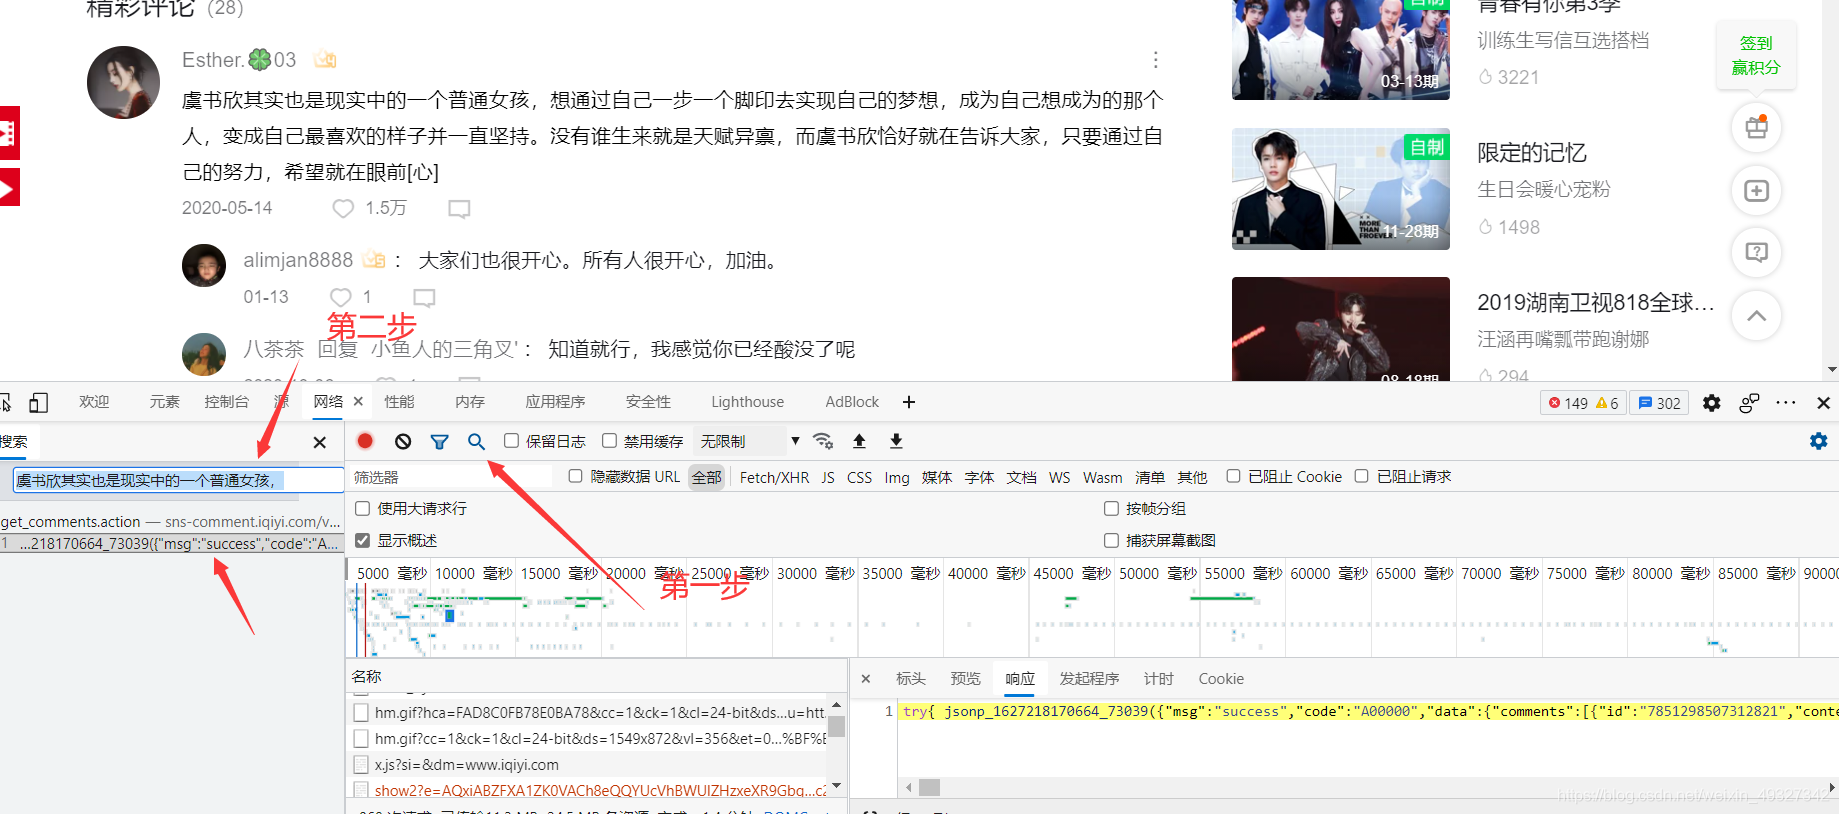The image size is (1839, 814).
Task: Click the add-to-list plus icon on the sidebar
Action: (x=1756, y=190)
